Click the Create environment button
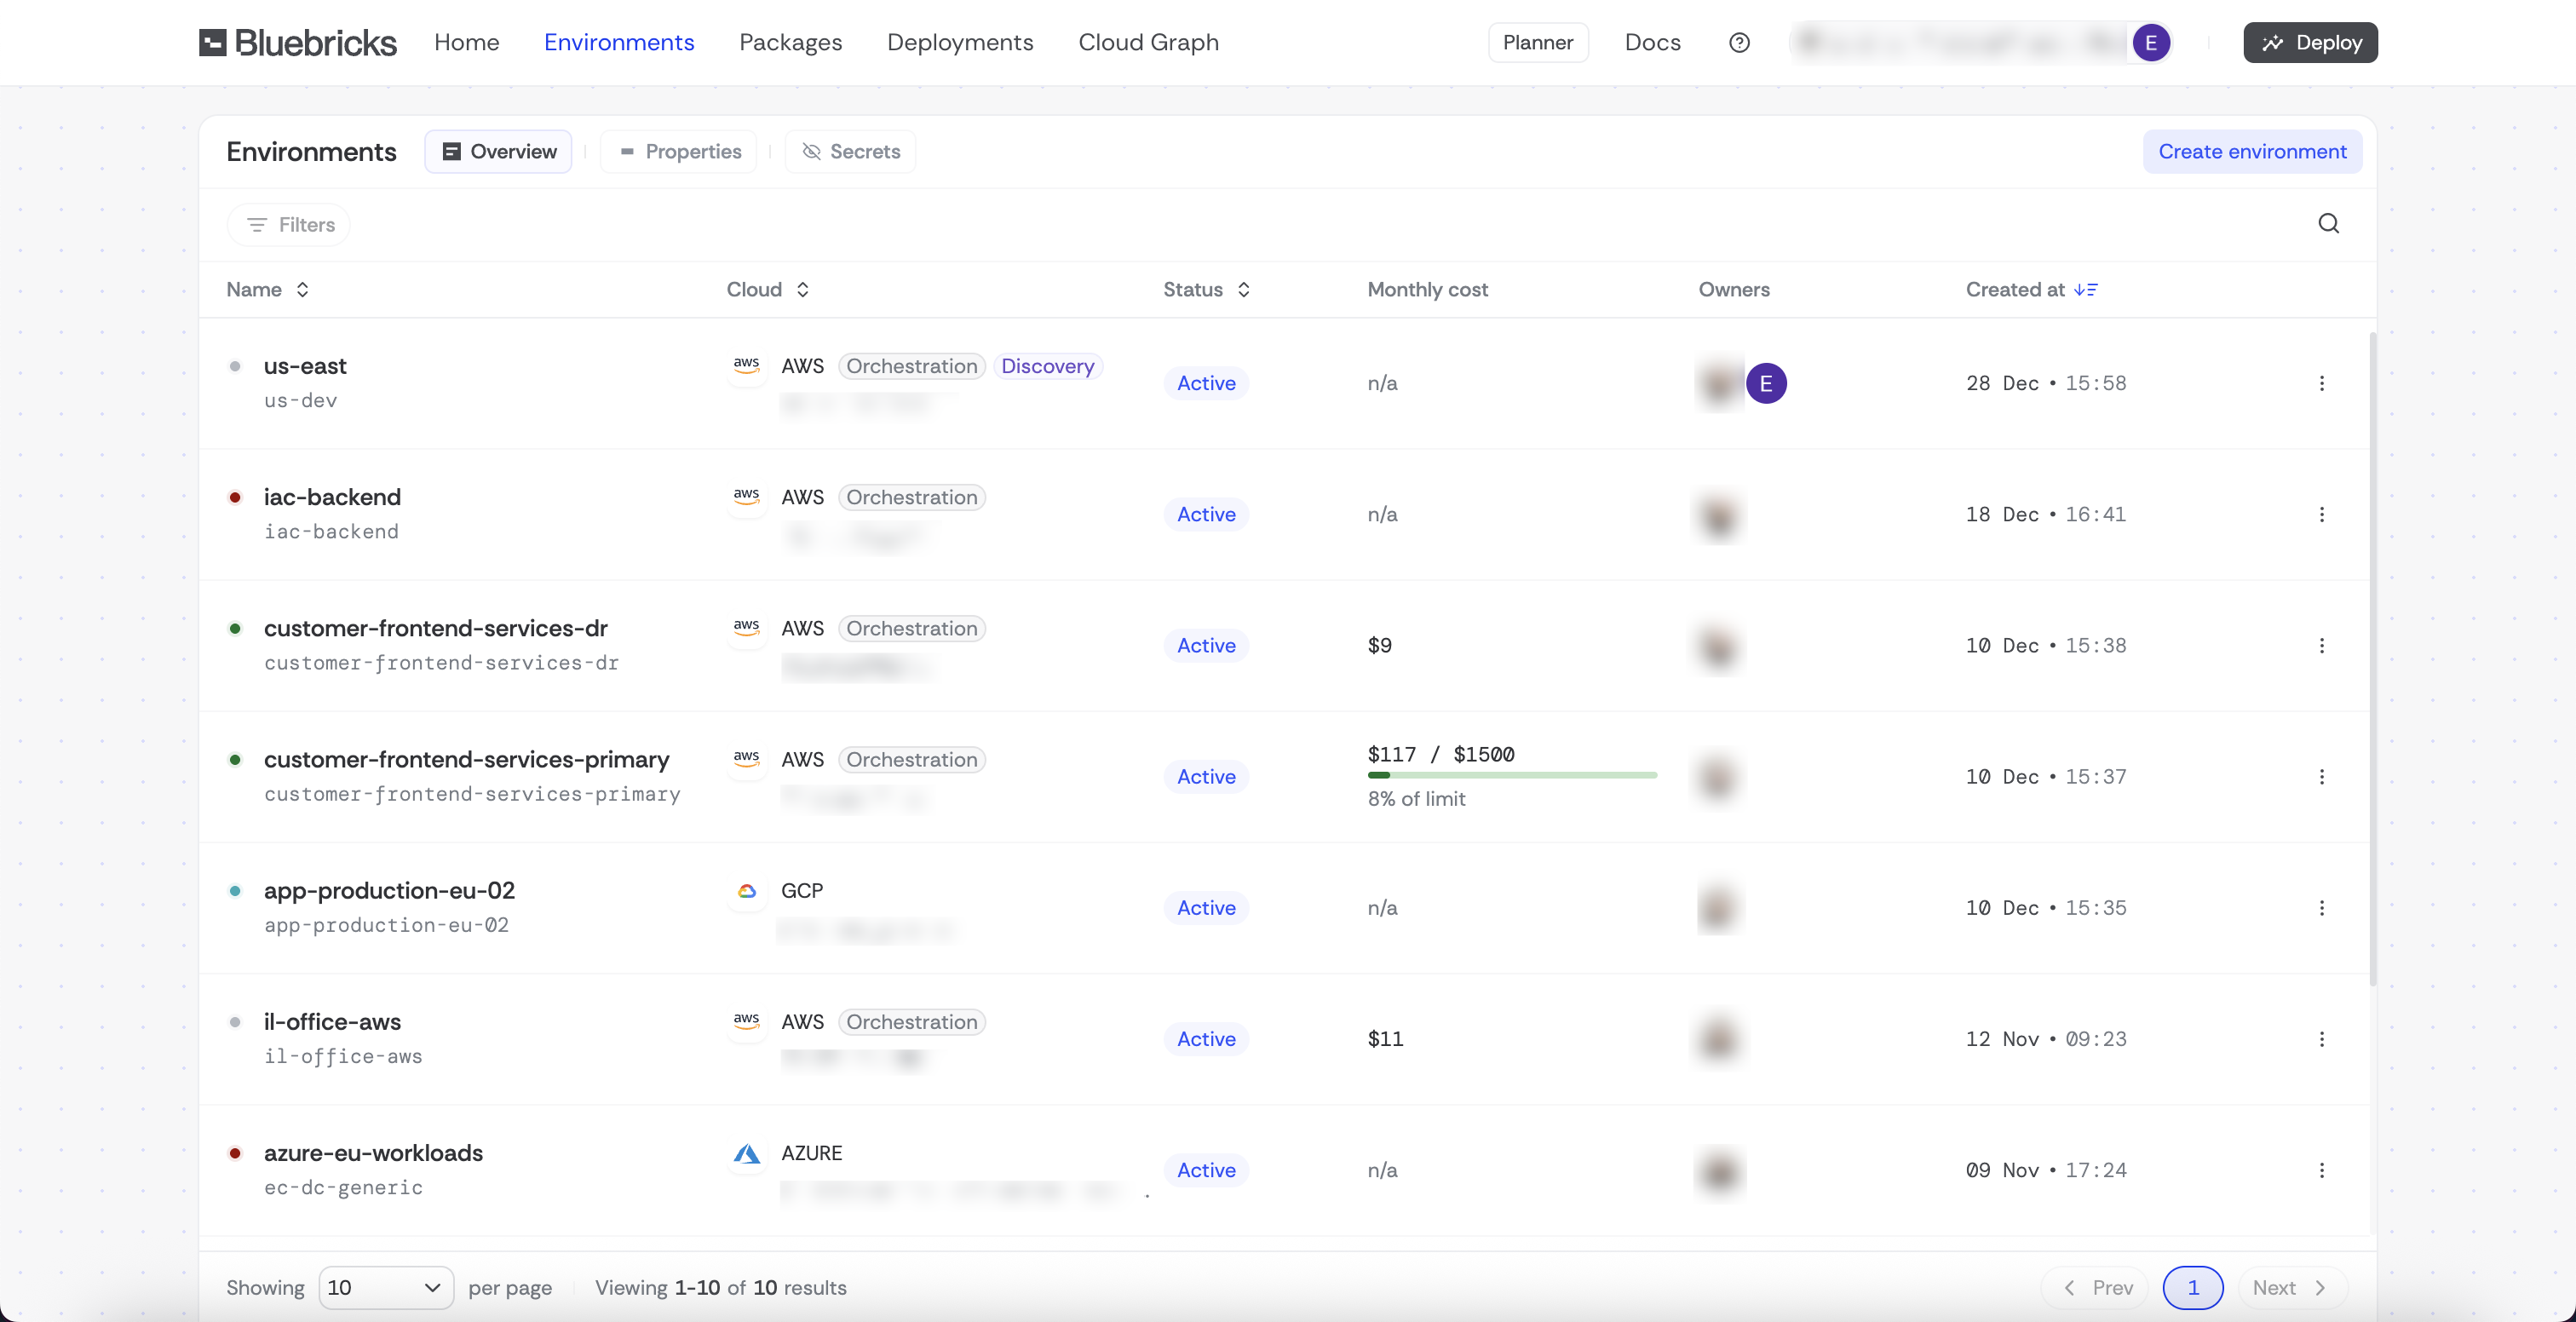The width and height of the screenshot is (2576, 1322). [x=2252, y=152]
